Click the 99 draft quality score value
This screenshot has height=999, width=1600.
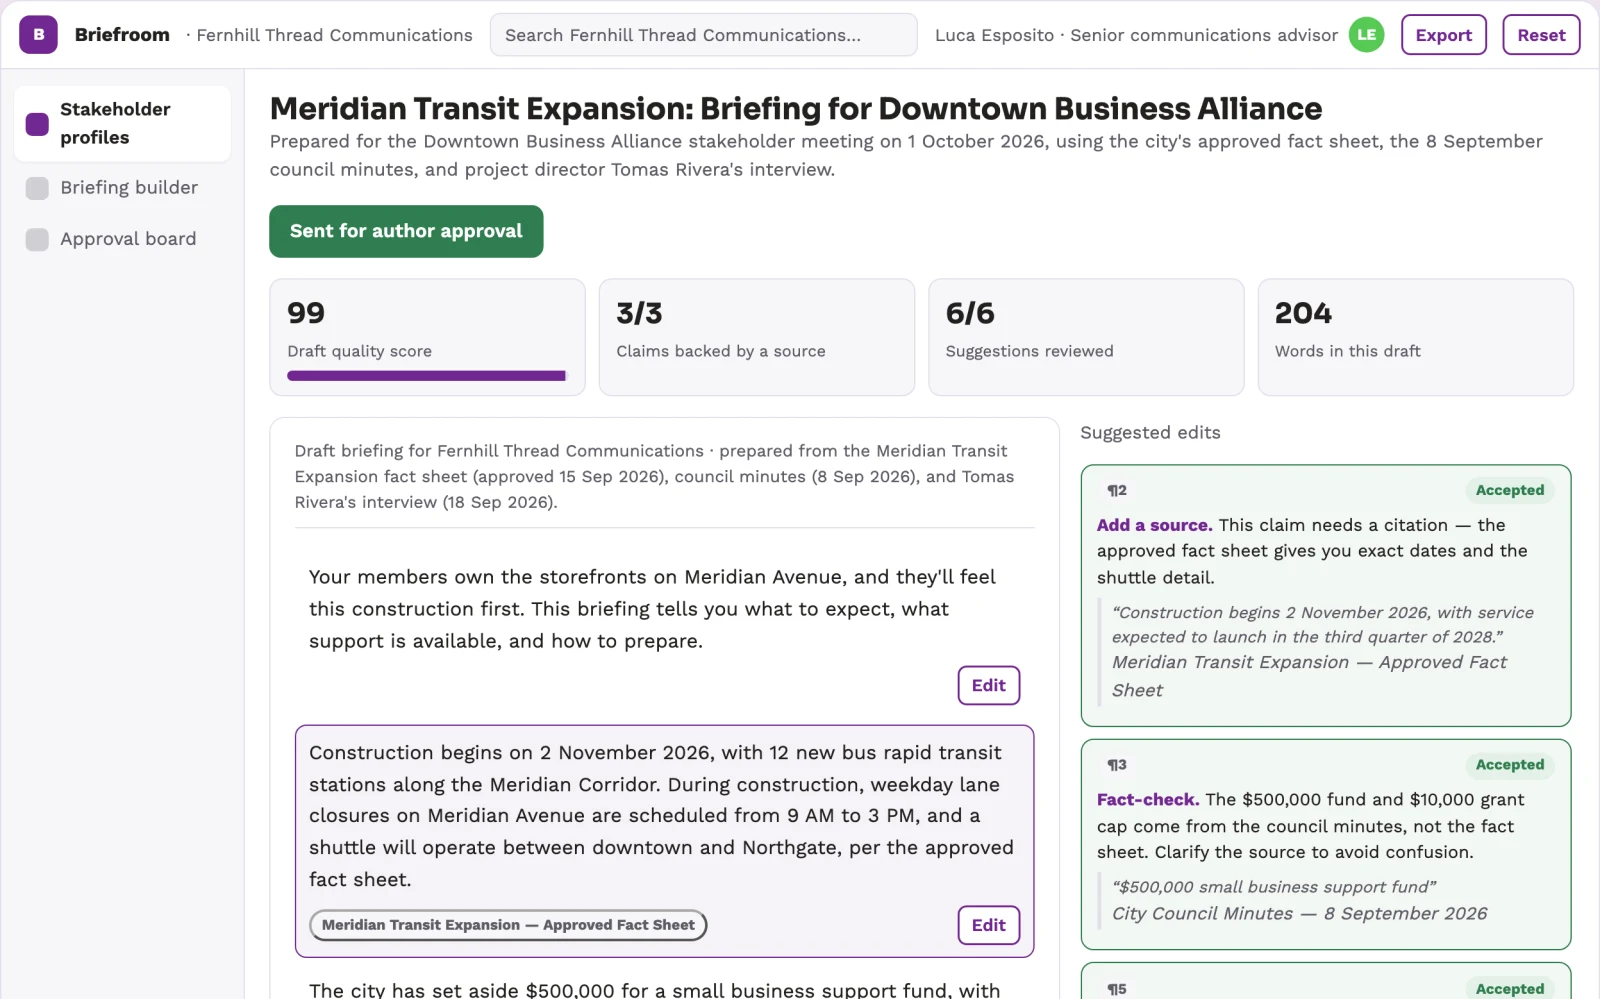click(306, 313)
